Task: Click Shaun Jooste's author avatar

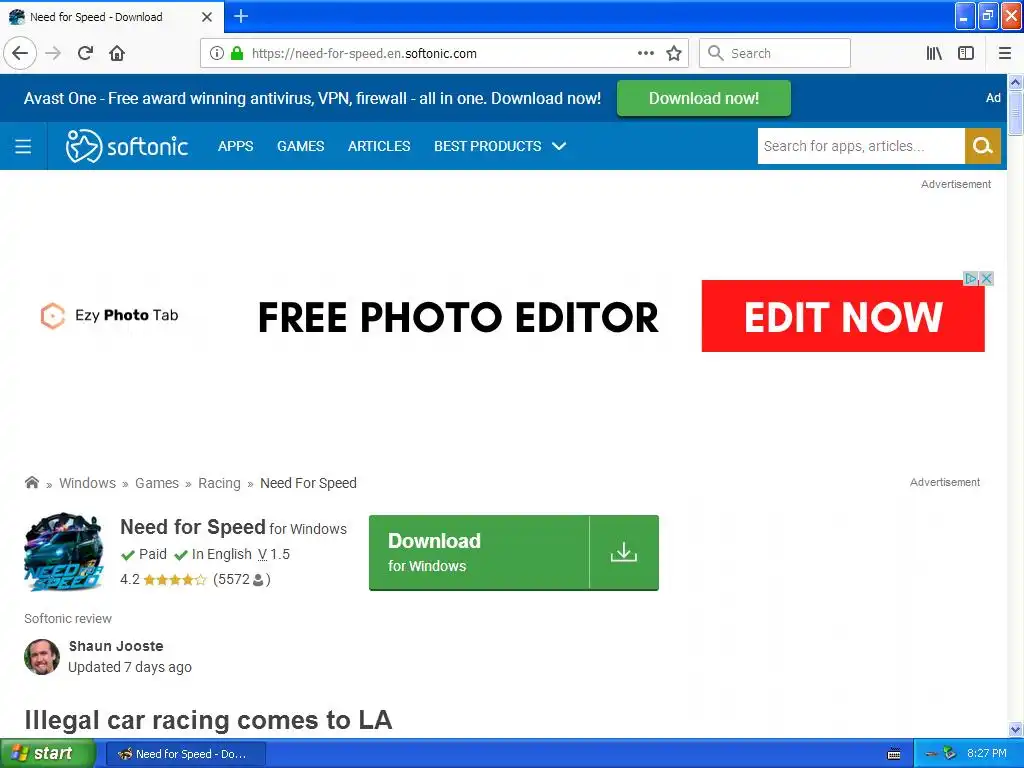Action: (x=42, y=656)
